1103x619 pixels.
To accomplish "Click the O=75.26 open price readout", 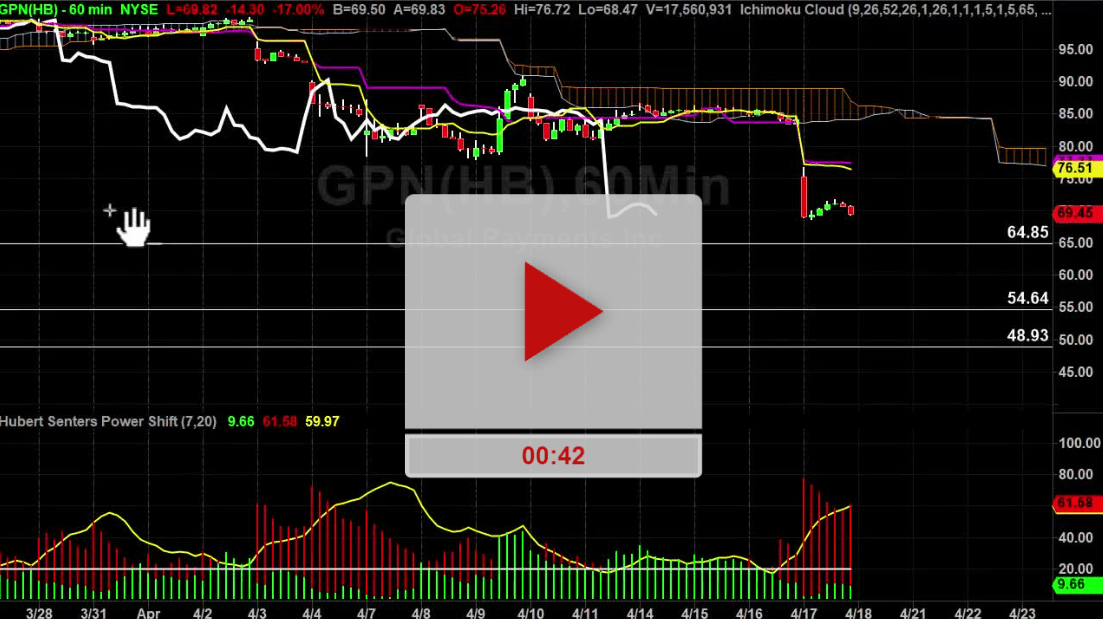I will pyautogui.click(x=479, y=10).
